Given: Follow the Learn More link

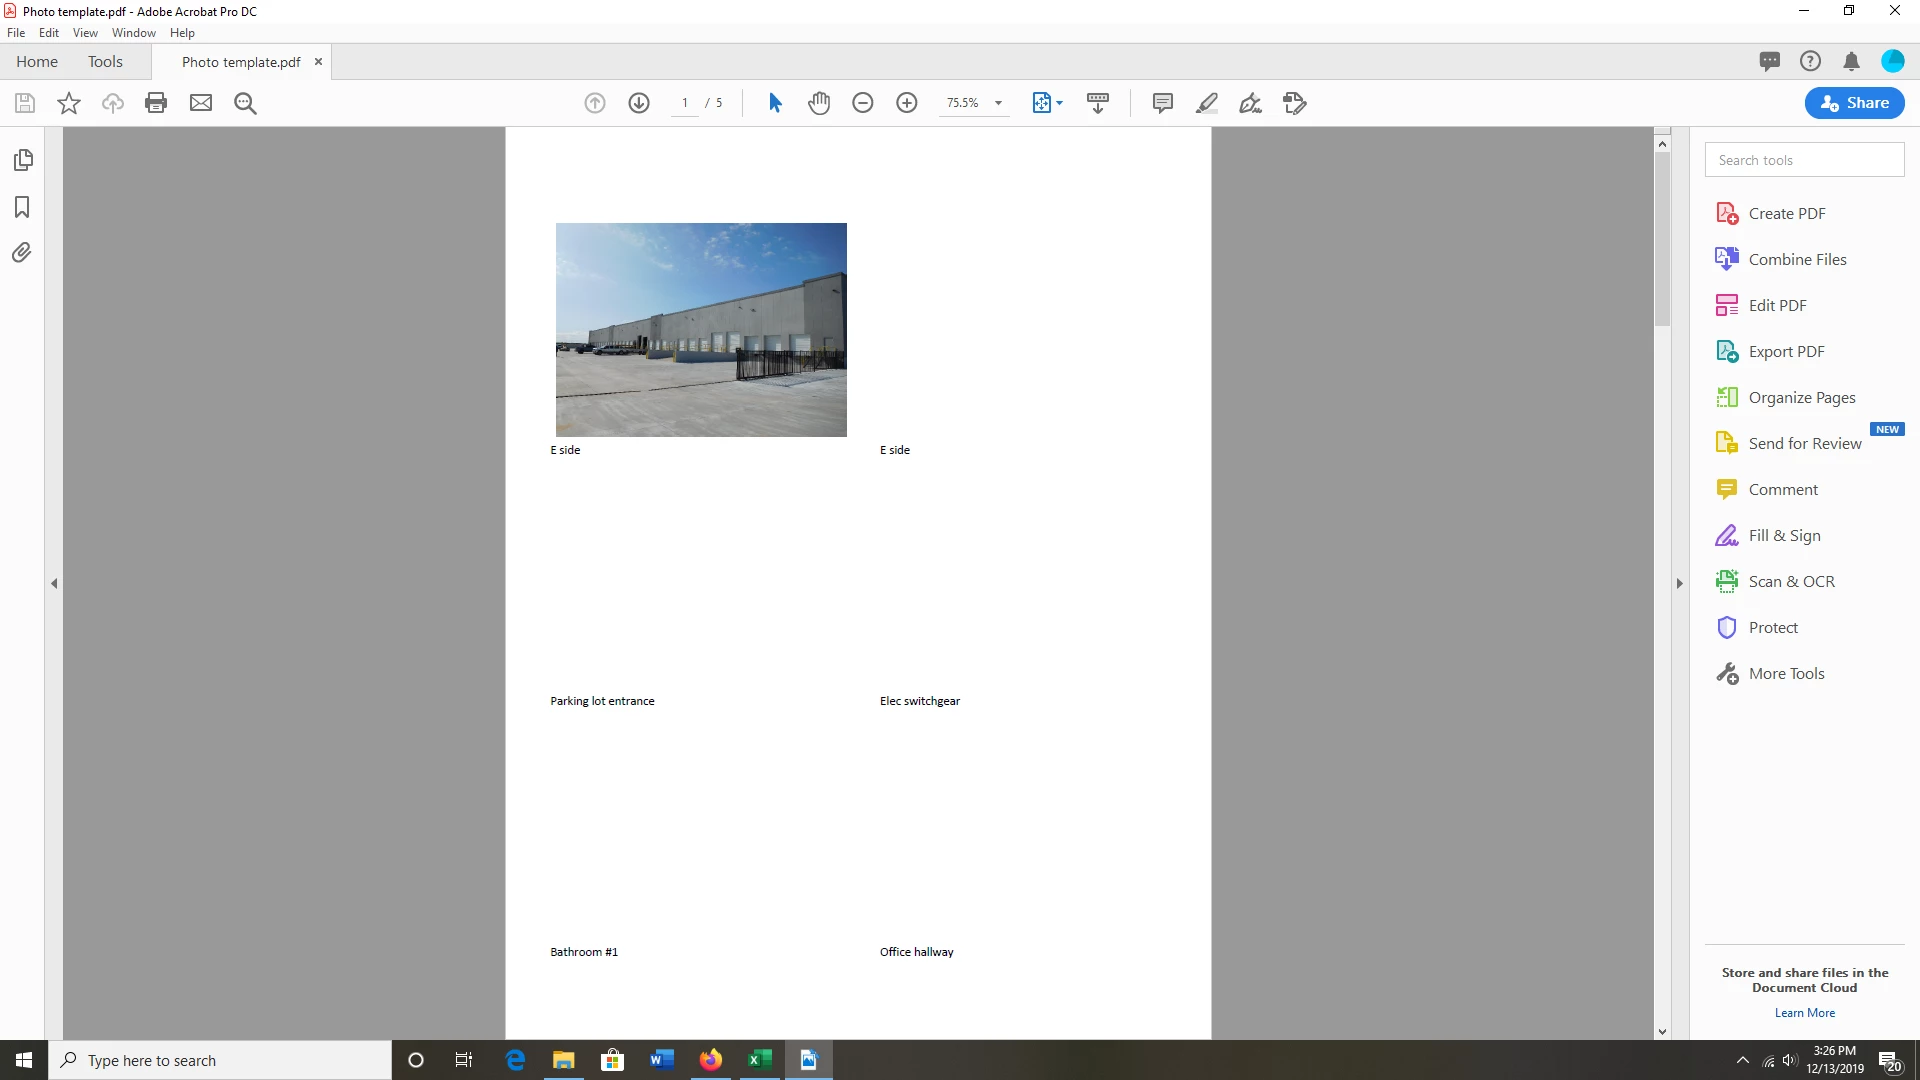Looking at the screenshot, I should coord(1804,1013).
